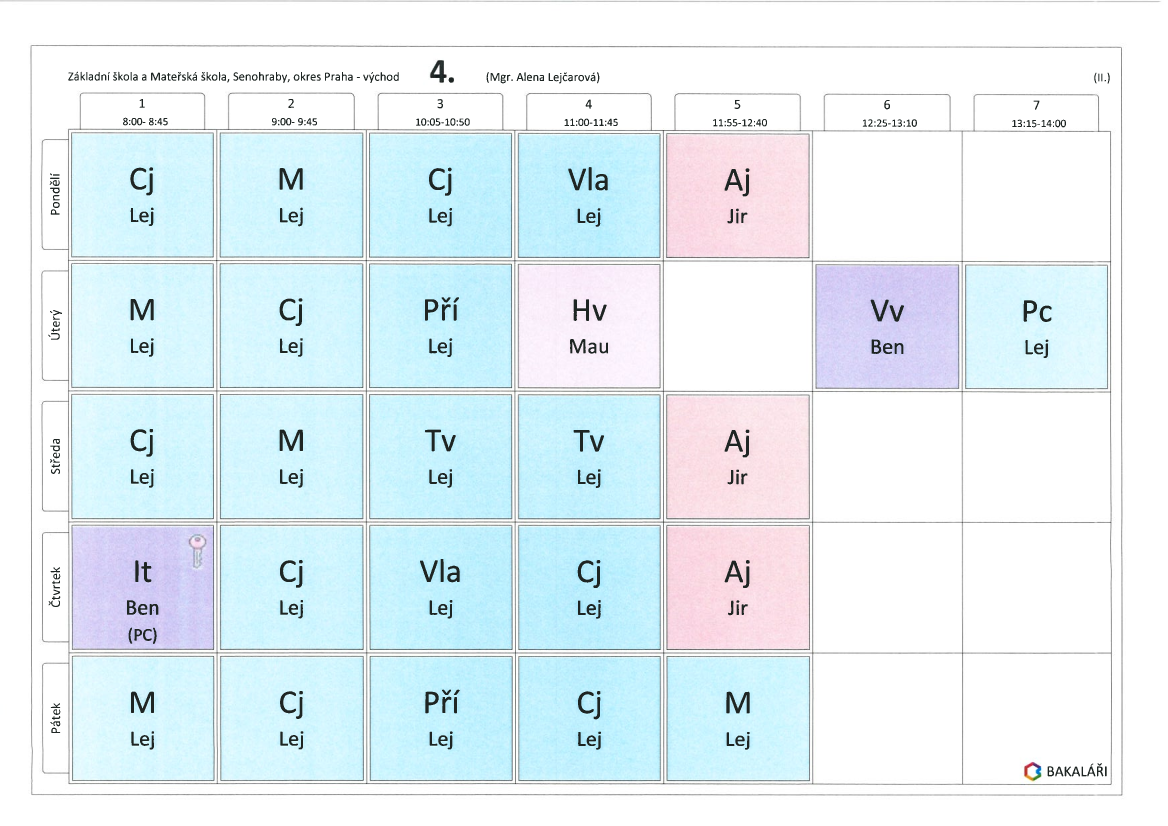Select the Úterý day tab
The image size is (1168, 826).
click(x=55, y=325)
